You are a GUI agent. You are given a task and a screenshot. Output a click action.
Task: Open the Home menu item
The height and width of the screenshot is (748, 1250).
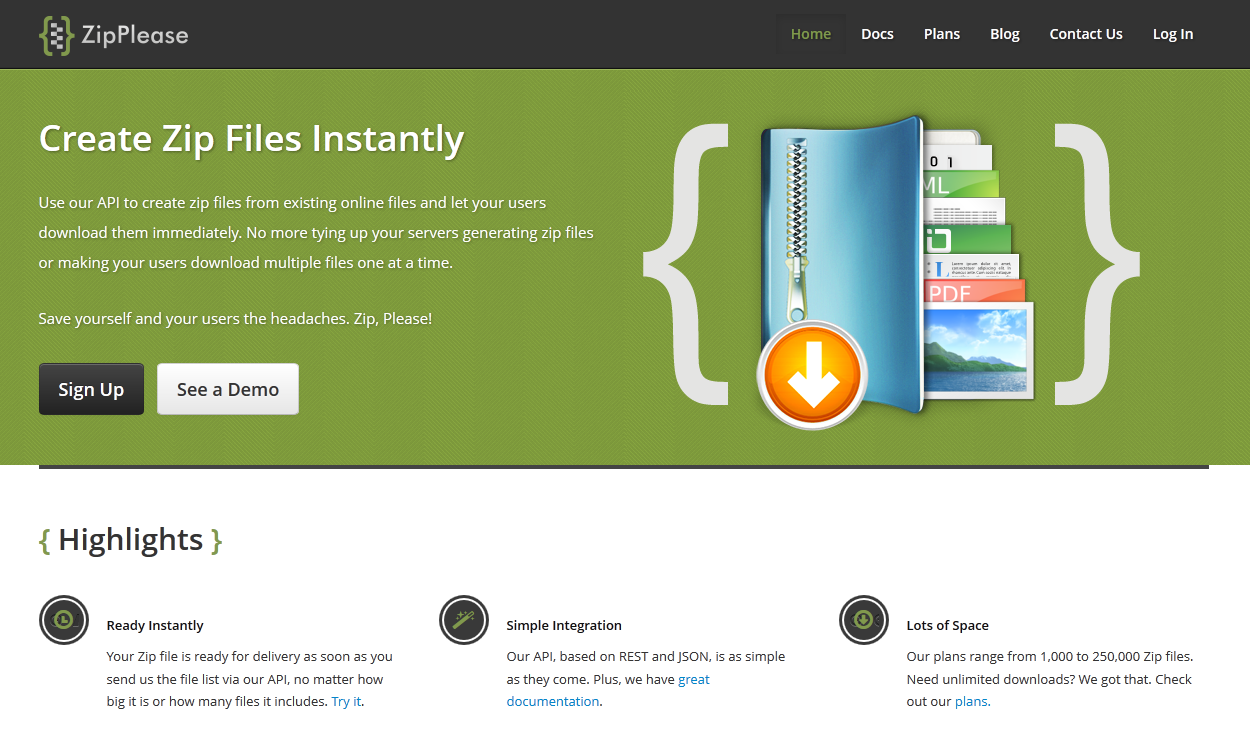click(811, 34)
